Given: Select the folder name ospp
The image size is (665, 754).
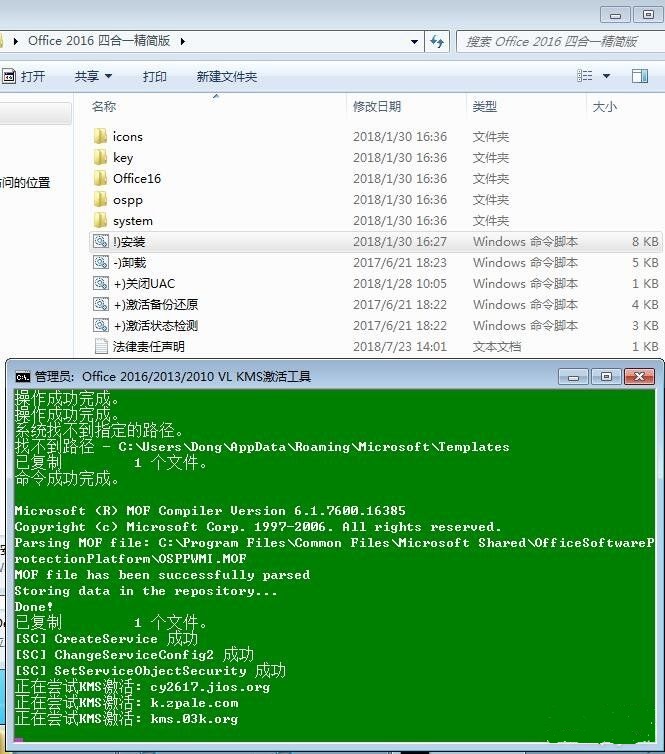Looking at the screenshot, I should point(128,200).
